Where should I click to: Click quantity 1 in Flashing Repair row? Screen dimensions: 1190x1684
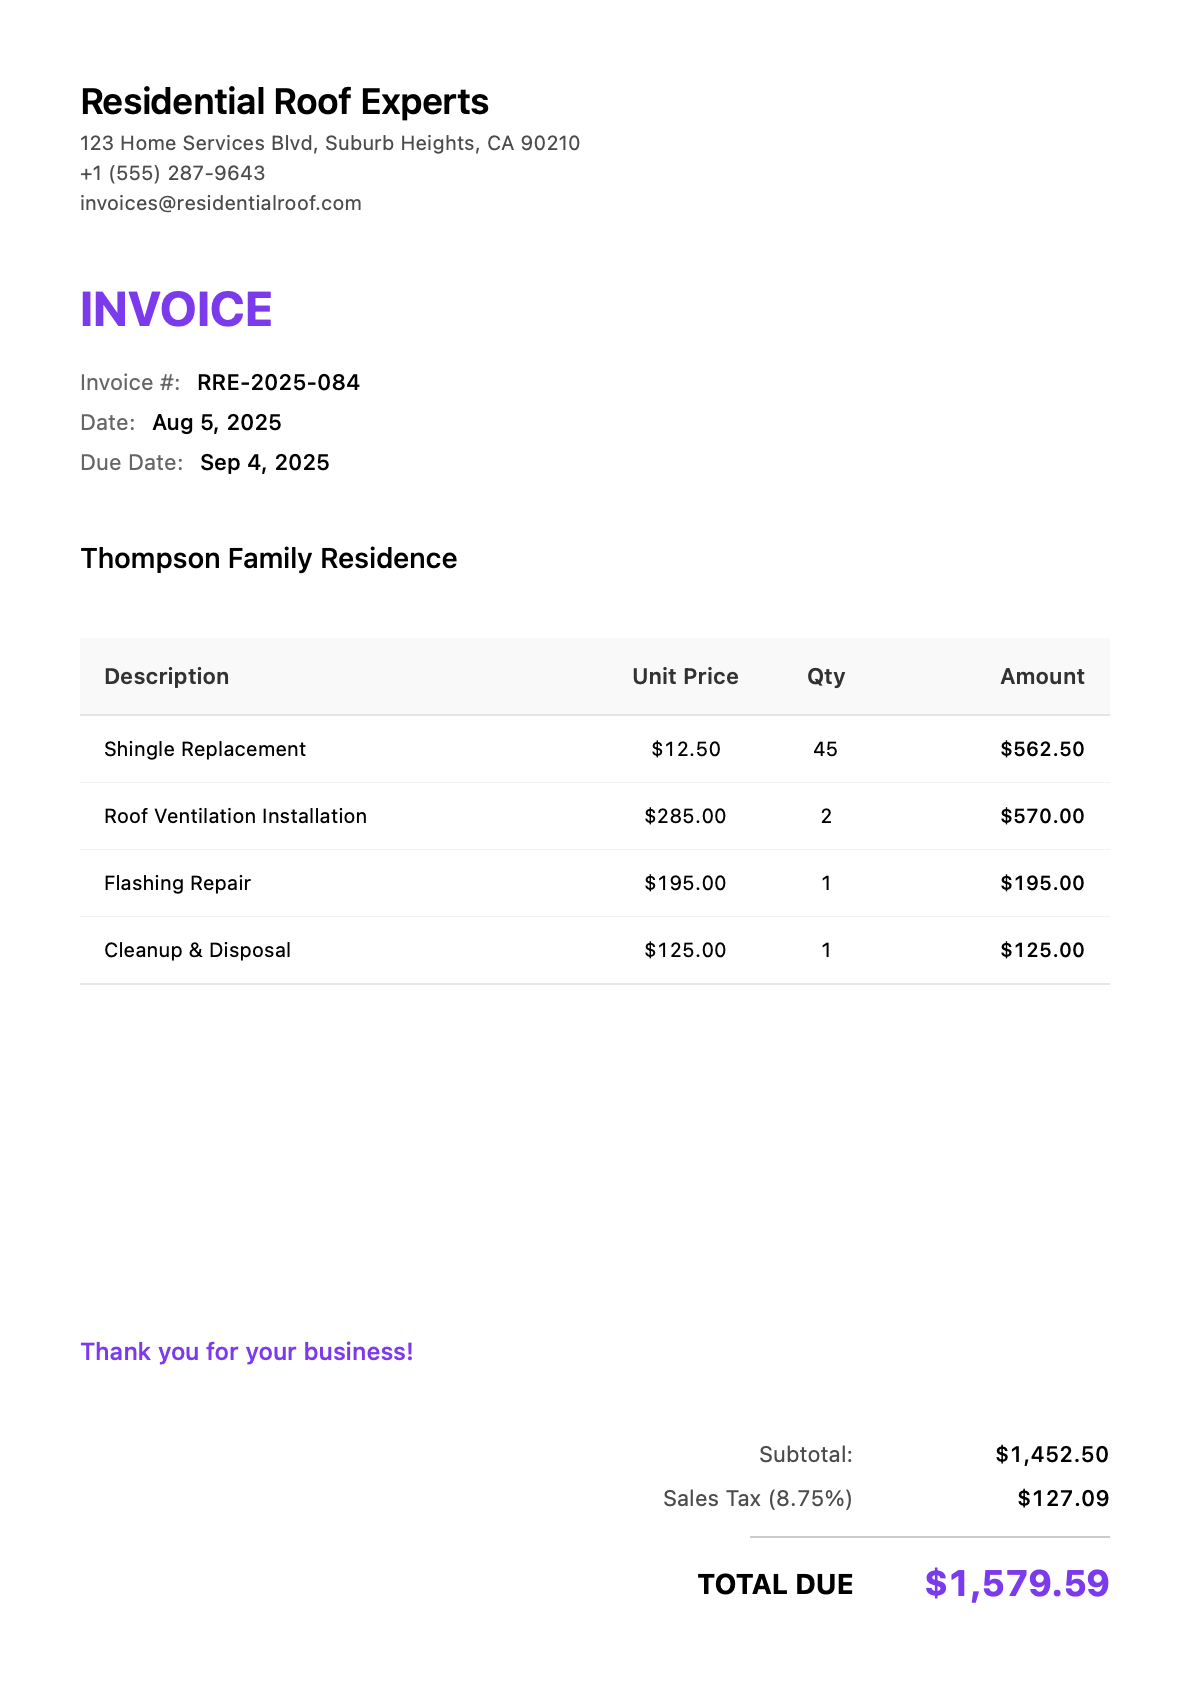coord(826,883)
